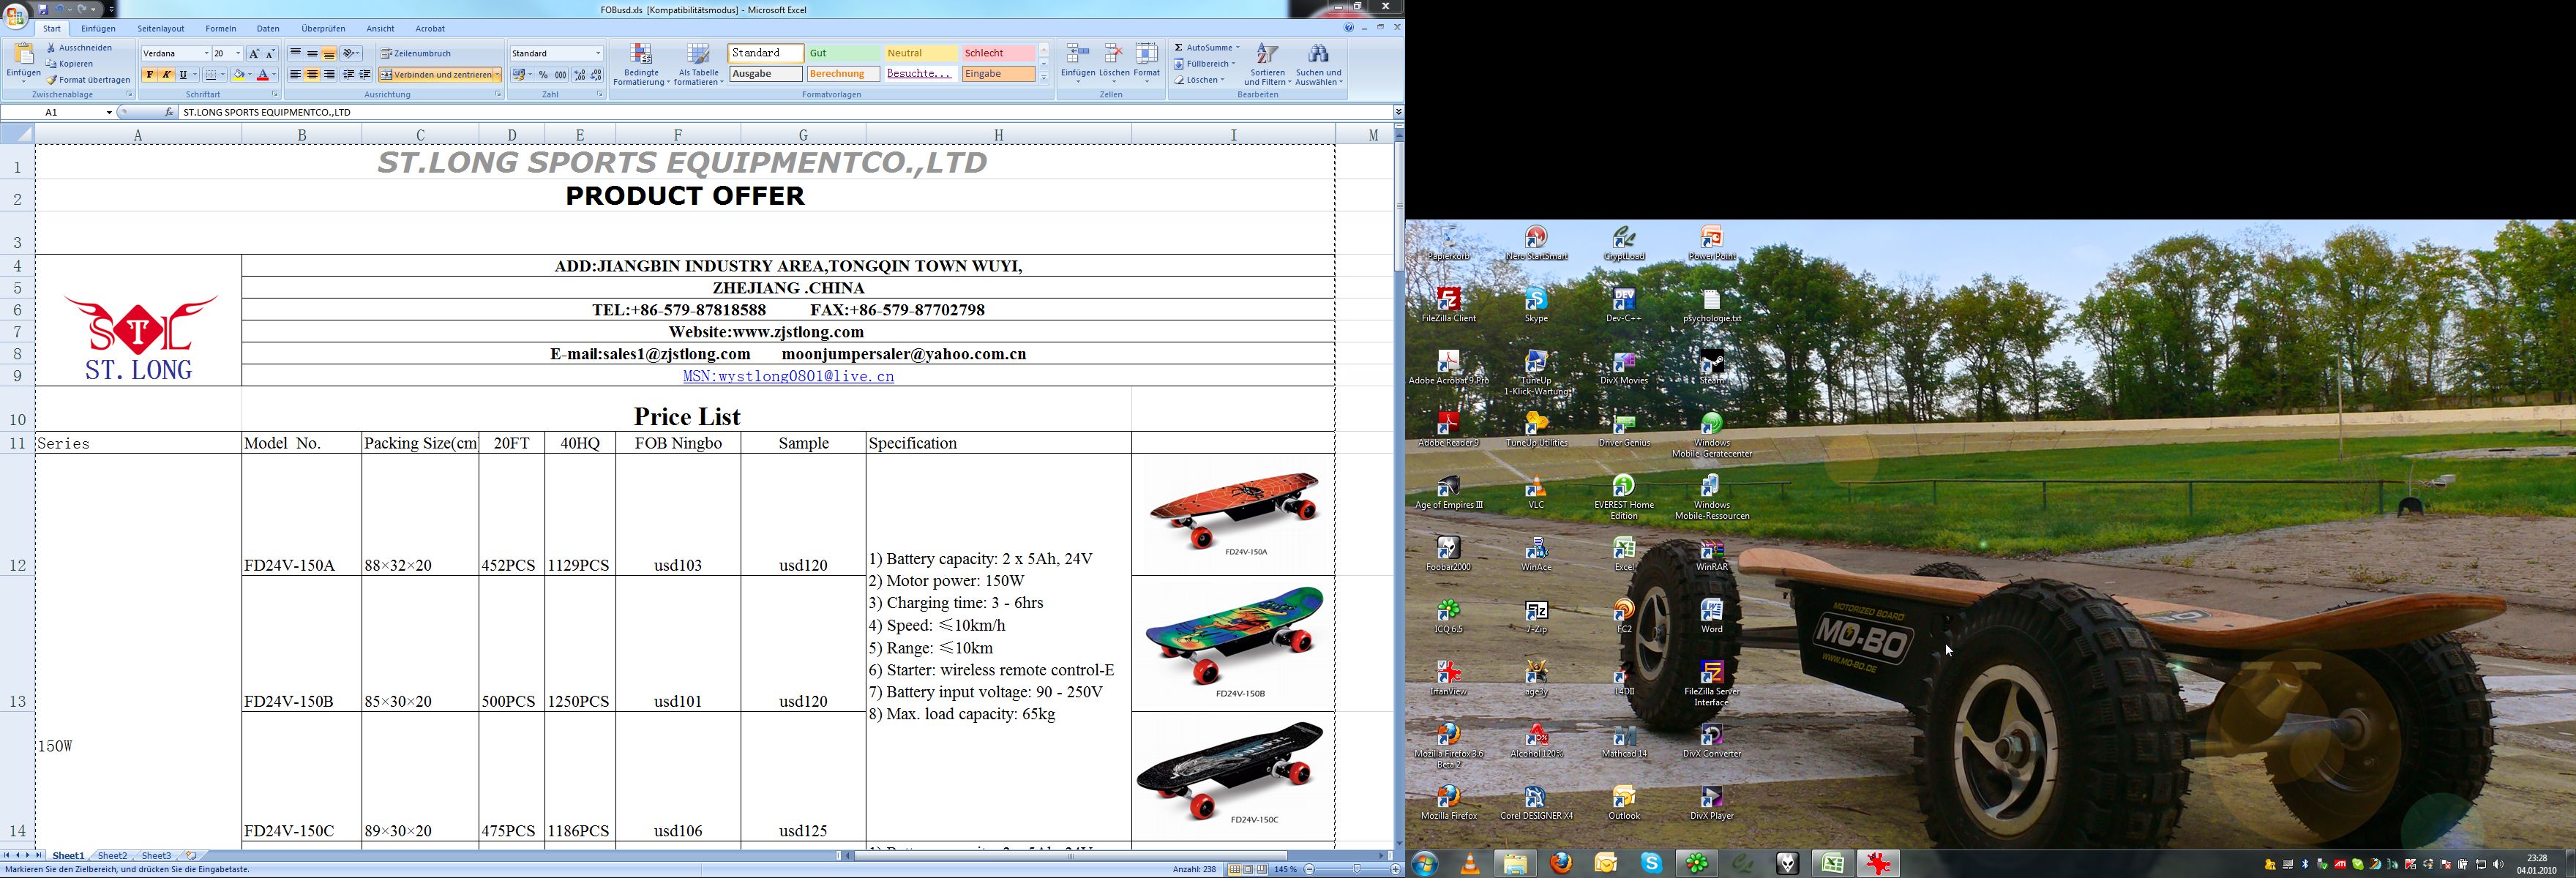Open Excel help question mark icon

pyautogui.click(x=1348, y=28)
